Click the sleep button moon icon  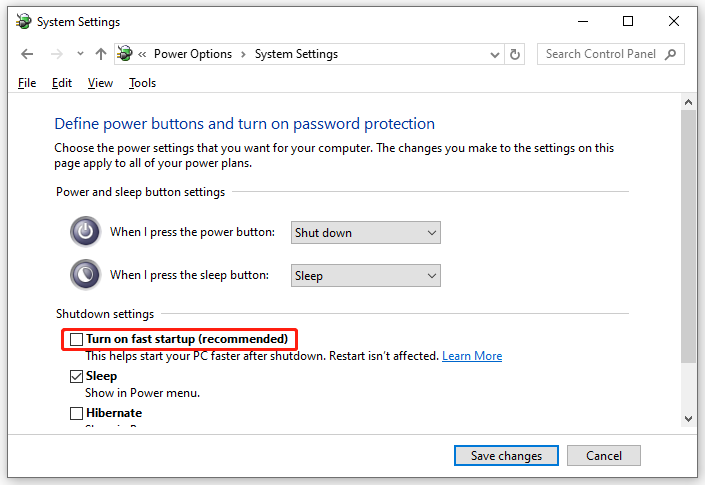coord(85,275)
